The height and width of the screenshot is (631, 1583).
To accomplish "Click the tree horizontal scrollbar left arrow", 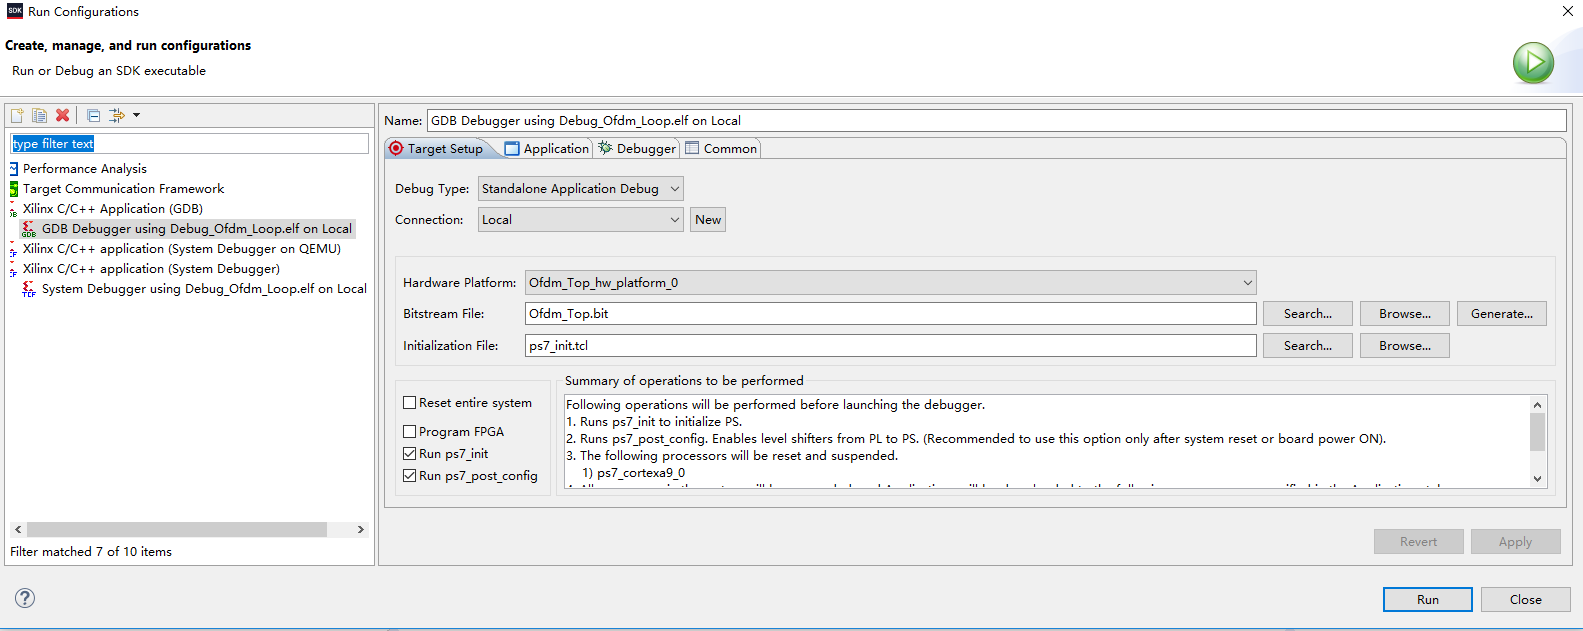I will point(18,530).
